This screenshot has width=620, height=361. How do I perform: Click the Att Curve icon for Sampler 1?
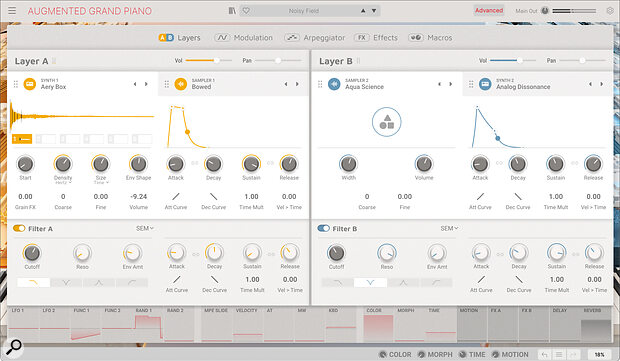[176, 197]
